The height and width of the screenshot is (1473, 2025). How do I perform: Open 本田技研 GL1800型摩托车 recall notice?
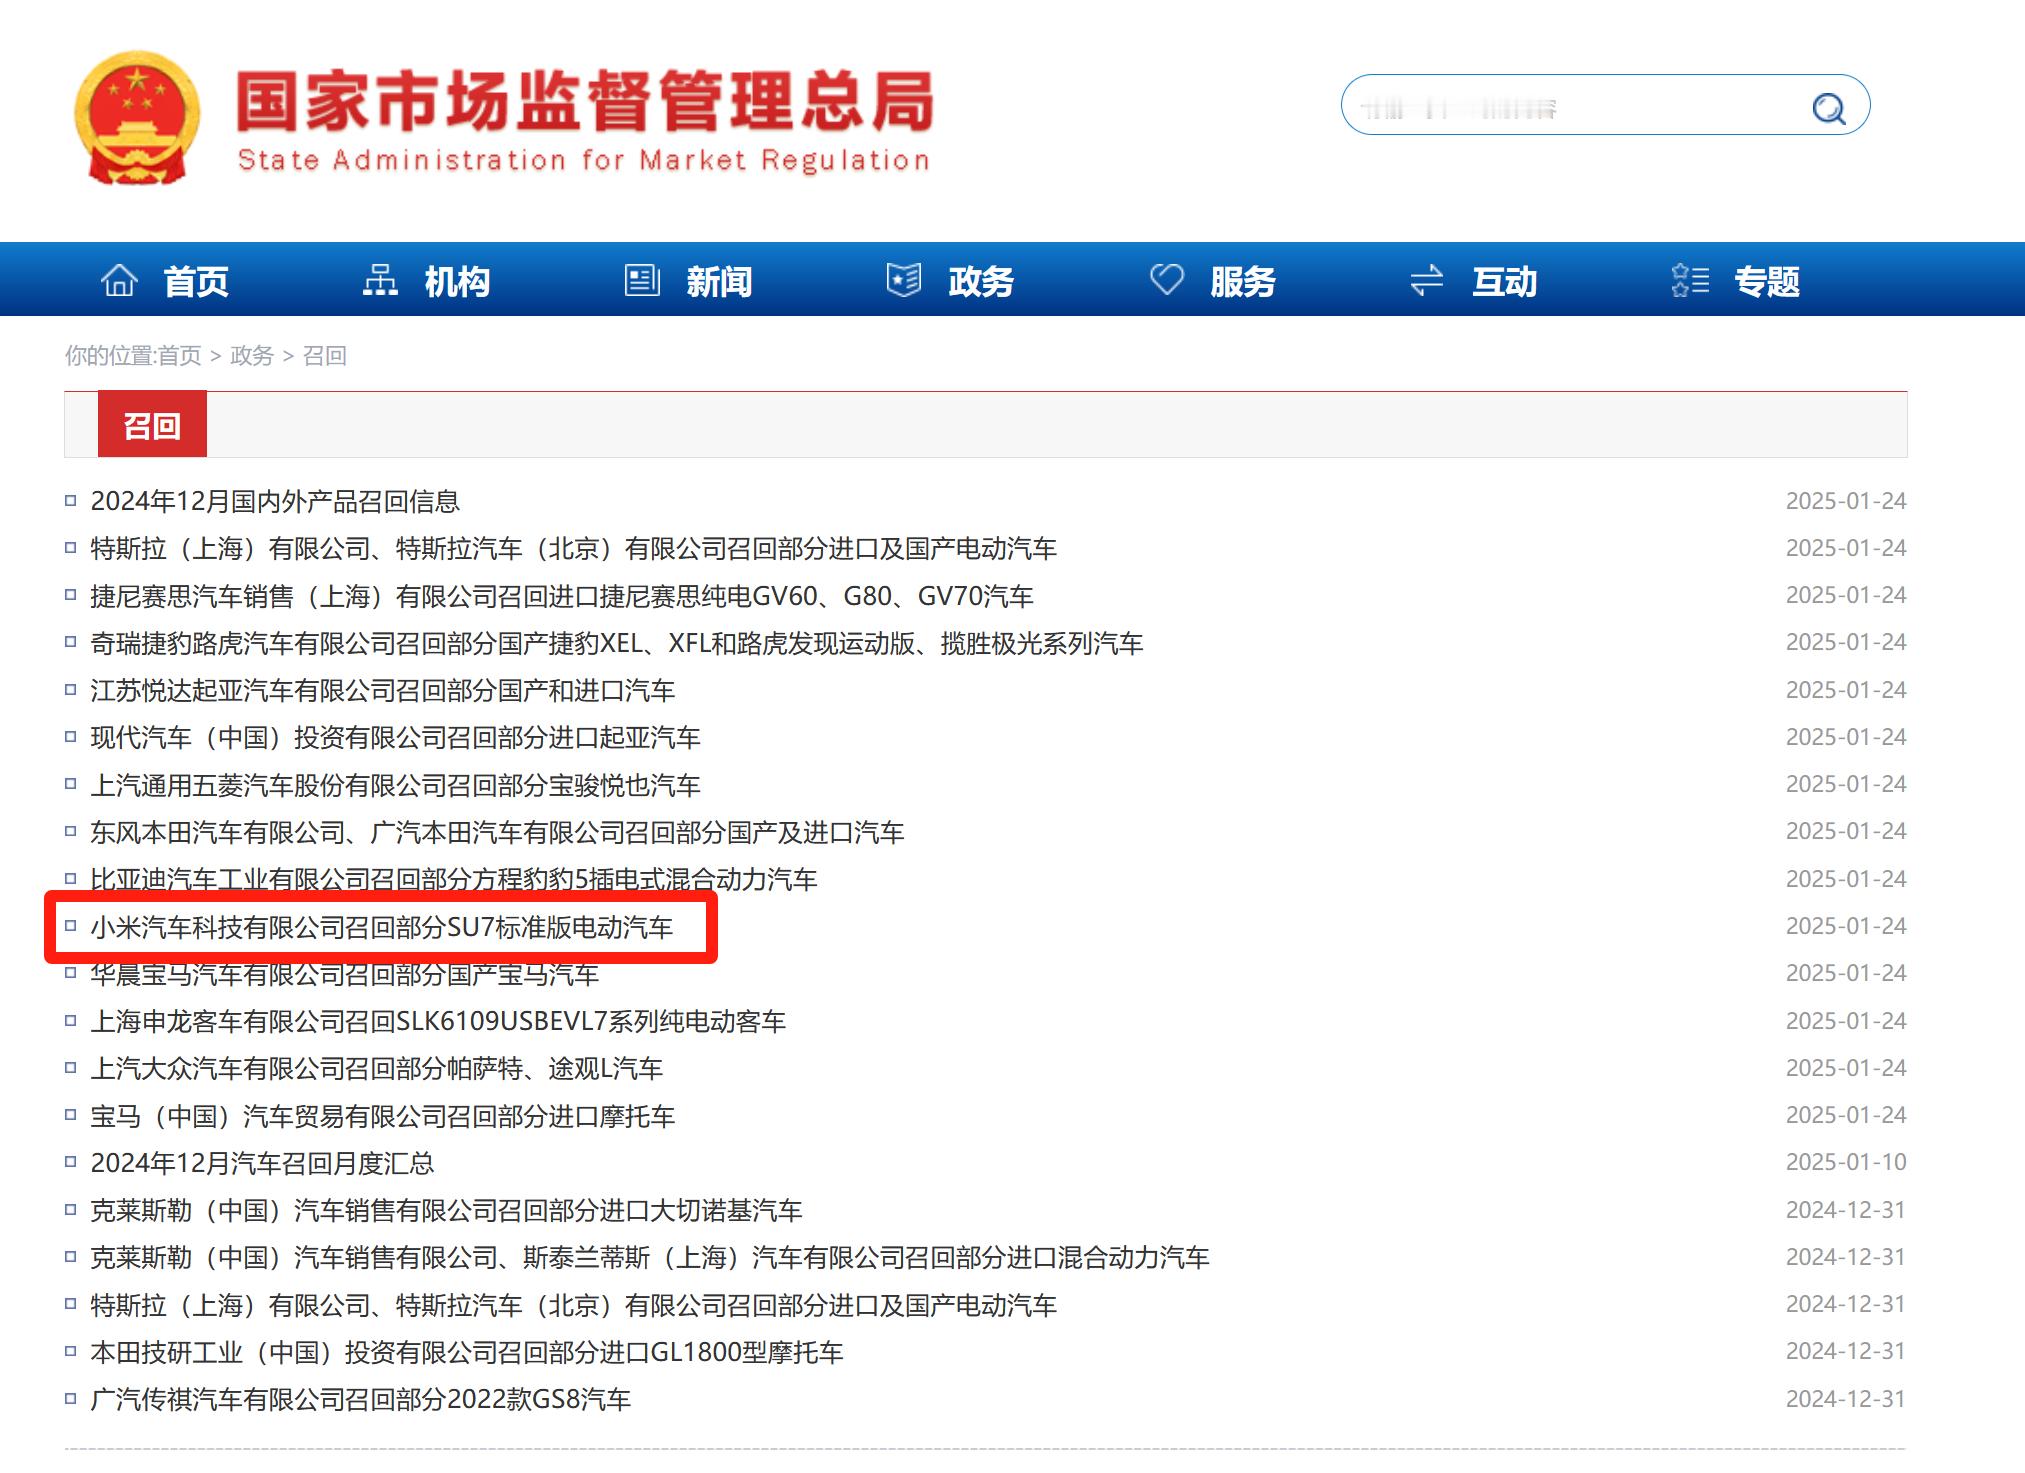click(467, 1352)
